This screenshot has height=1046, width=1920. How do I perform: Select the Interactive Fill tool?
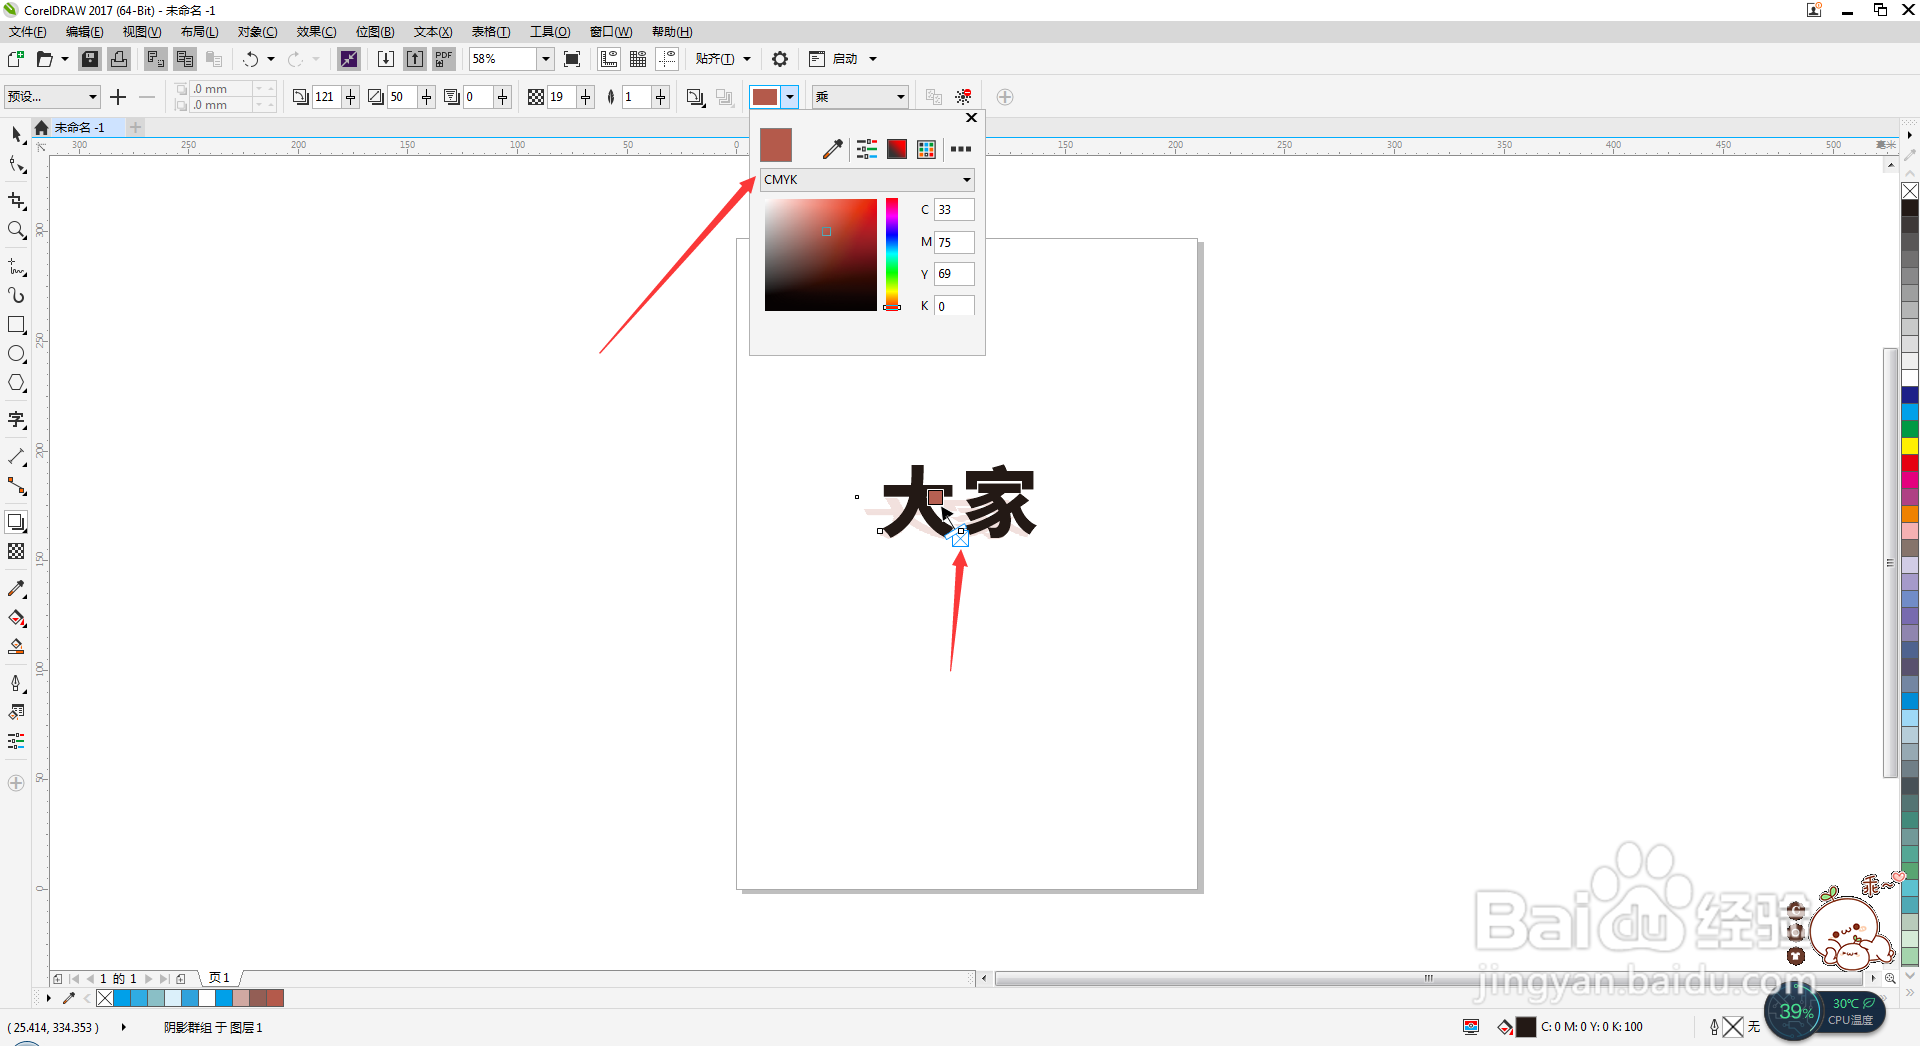[16, 618]
